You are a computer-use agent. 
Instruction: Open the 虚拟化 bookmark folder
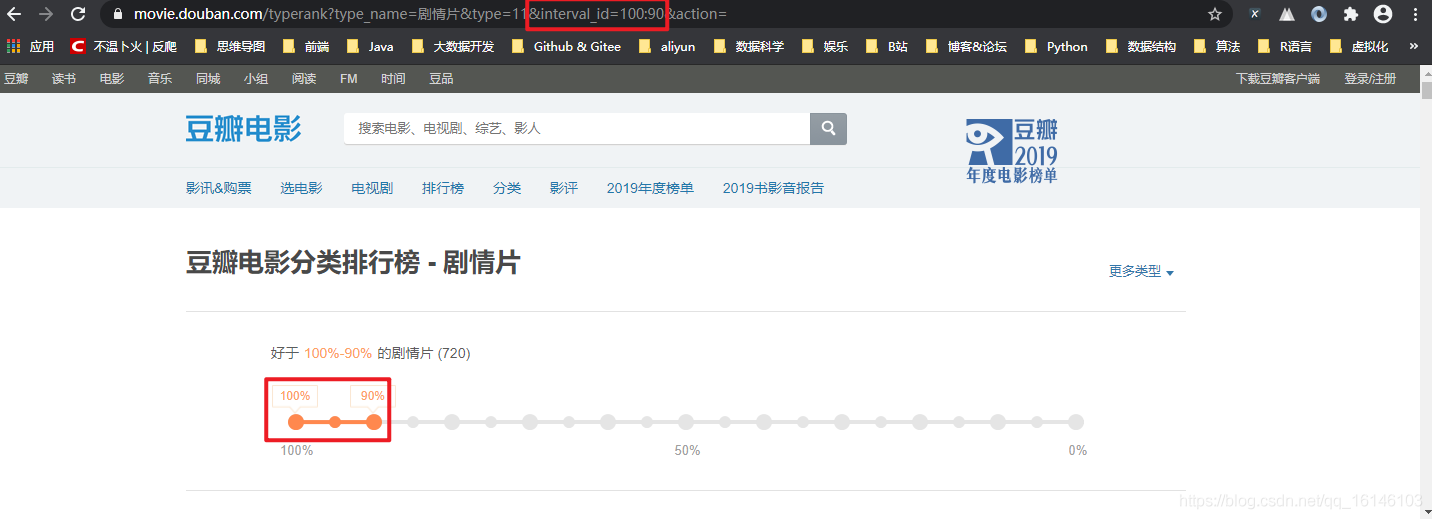click(x=1359, y=46)
